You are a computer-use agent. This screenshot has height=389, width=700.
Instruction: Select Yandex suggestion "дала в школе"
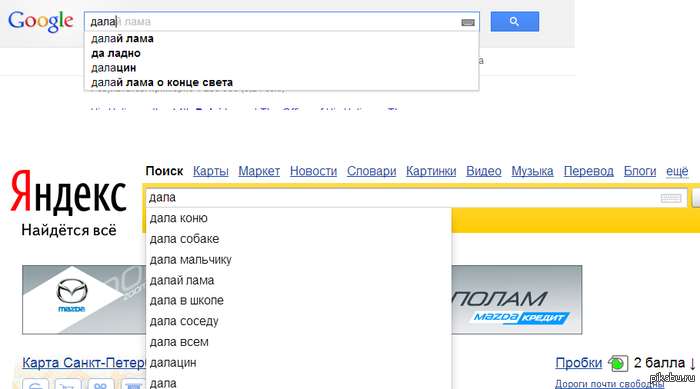pyautogui.click(x=298, y=301)
